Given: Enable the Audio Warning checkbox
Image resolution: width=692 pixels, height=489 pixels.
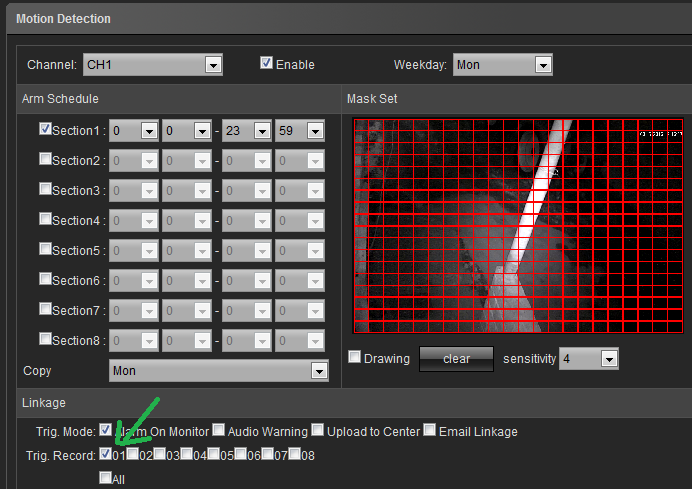Looking at the screenshot, I should tap(219, 431).
